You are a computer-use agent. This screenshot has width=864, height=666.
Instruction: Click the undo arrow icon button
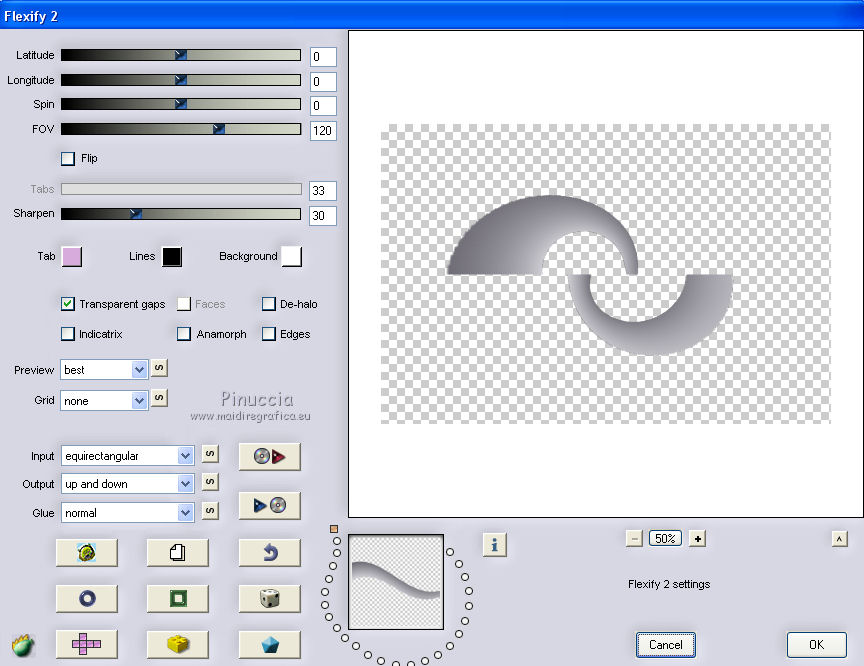tap(269, 553)
